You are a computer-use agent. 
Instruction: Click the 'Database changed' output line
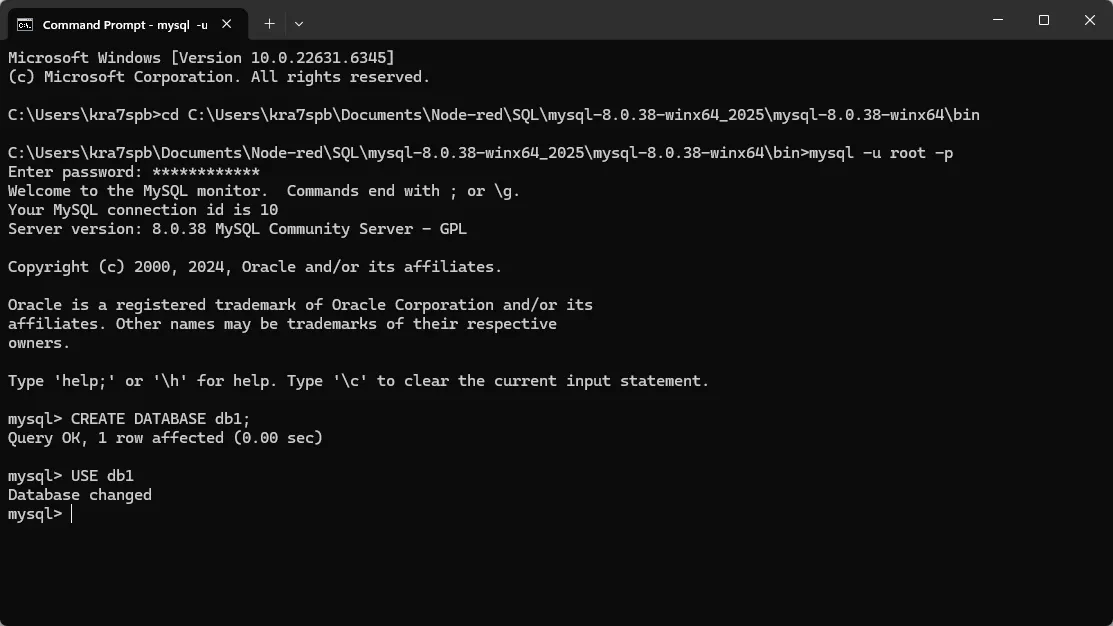[80, 495]
